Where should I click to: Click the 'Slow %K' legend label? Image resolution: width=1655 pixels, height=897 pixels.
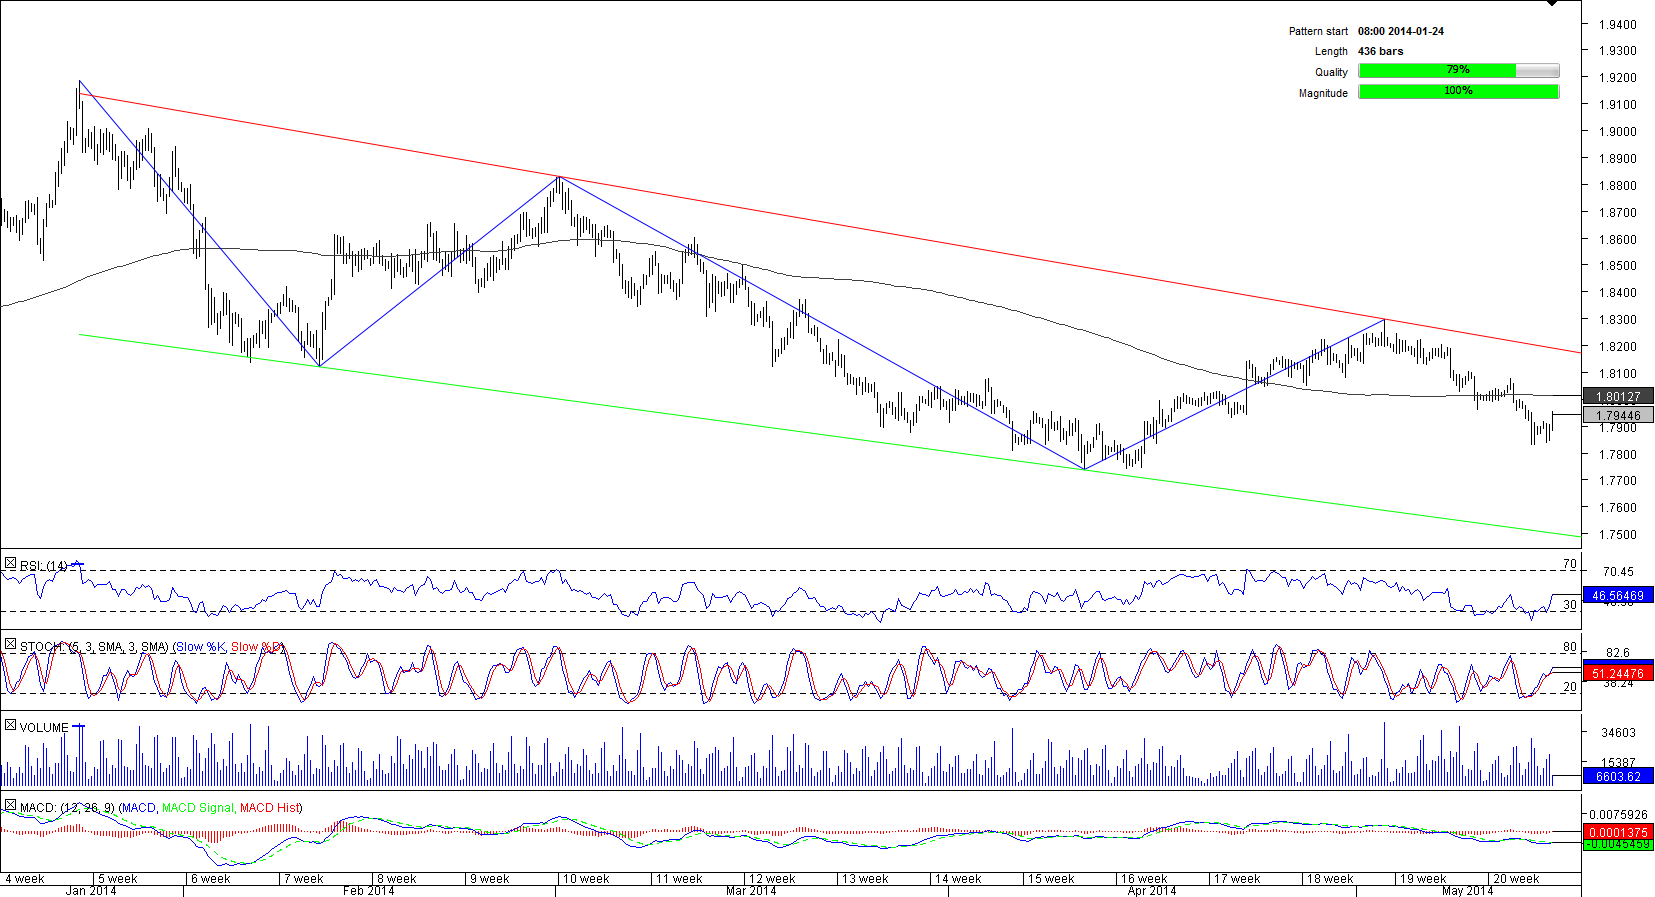(200, 647)
